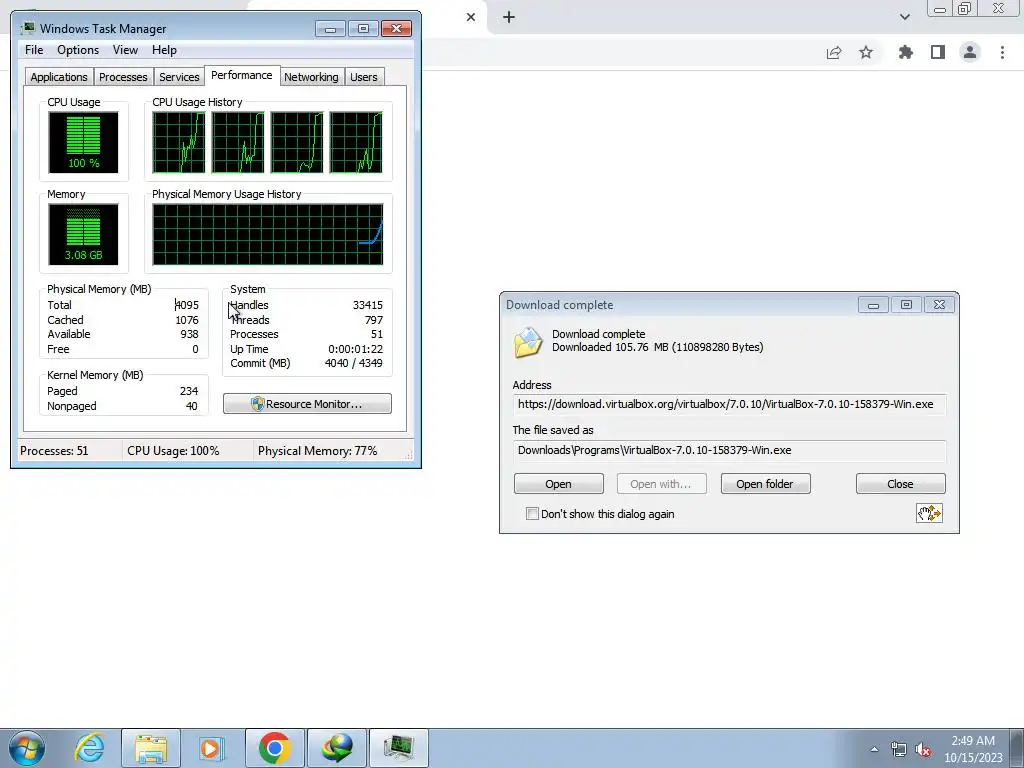Maximize the Windows Task Manager window
Screen dimensions: 1024x768
click(x=364, y=29)
